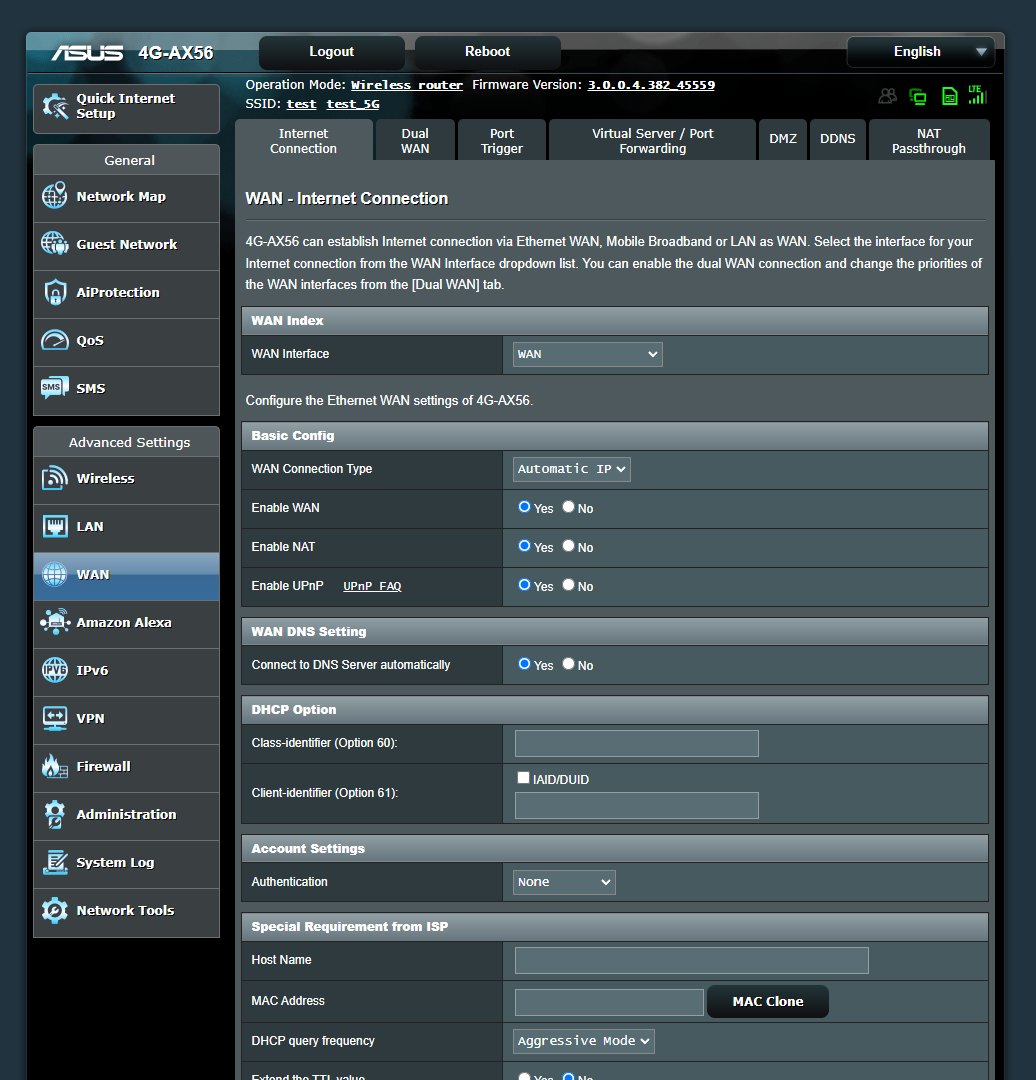Set Enable NAT to Yes
The height and width of the screenshot is (1080, 1036).
click(524, 546)
